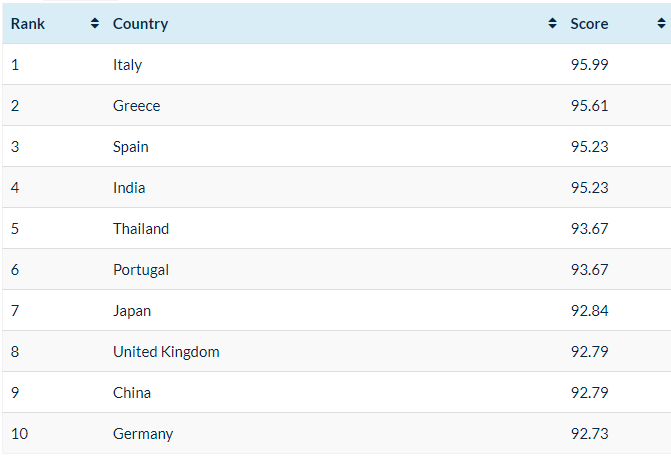Click China in the Country column
This screenshot has height=462, width=671.
(x=132, y=393)
